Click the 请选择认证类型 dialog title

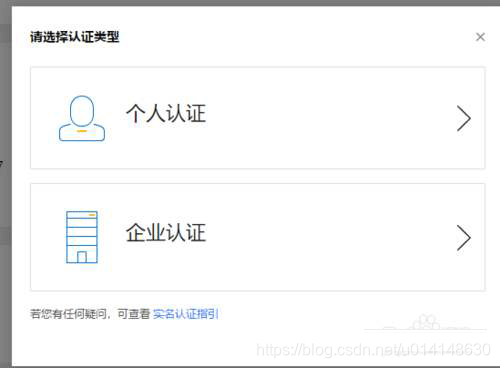point(75,37)
